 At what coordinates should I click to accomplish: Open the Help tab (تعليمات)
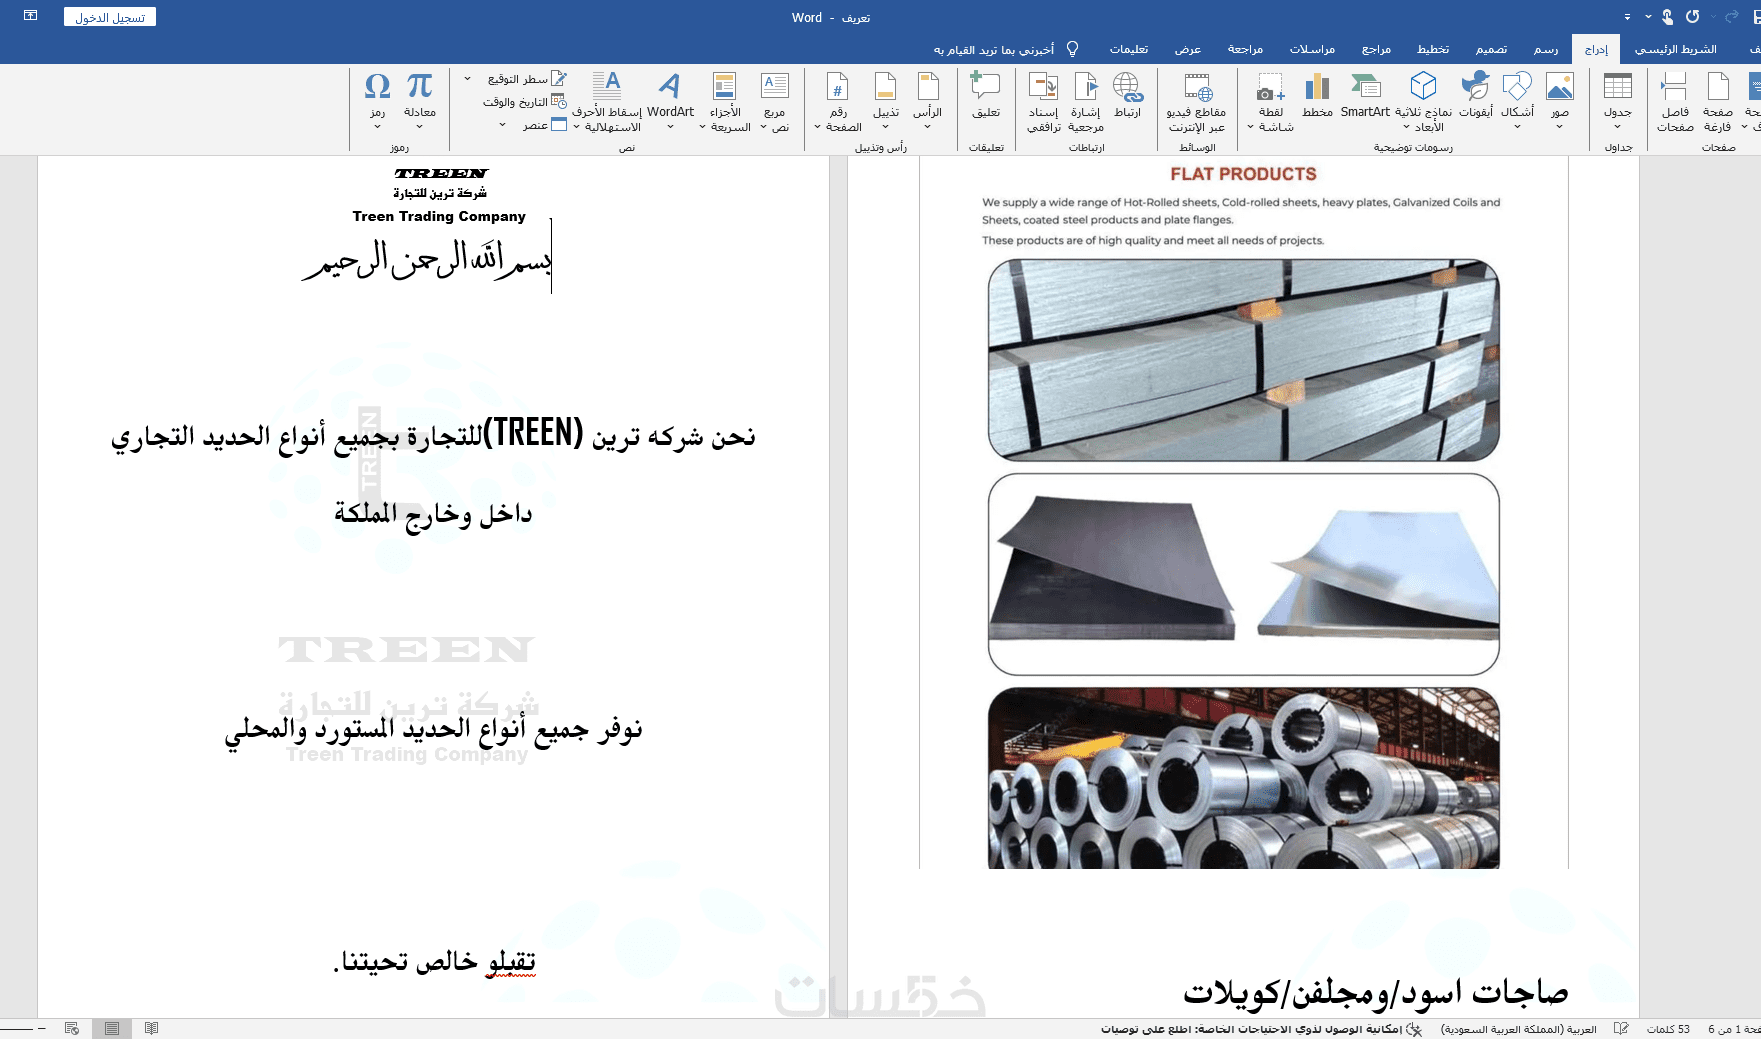1128,49
